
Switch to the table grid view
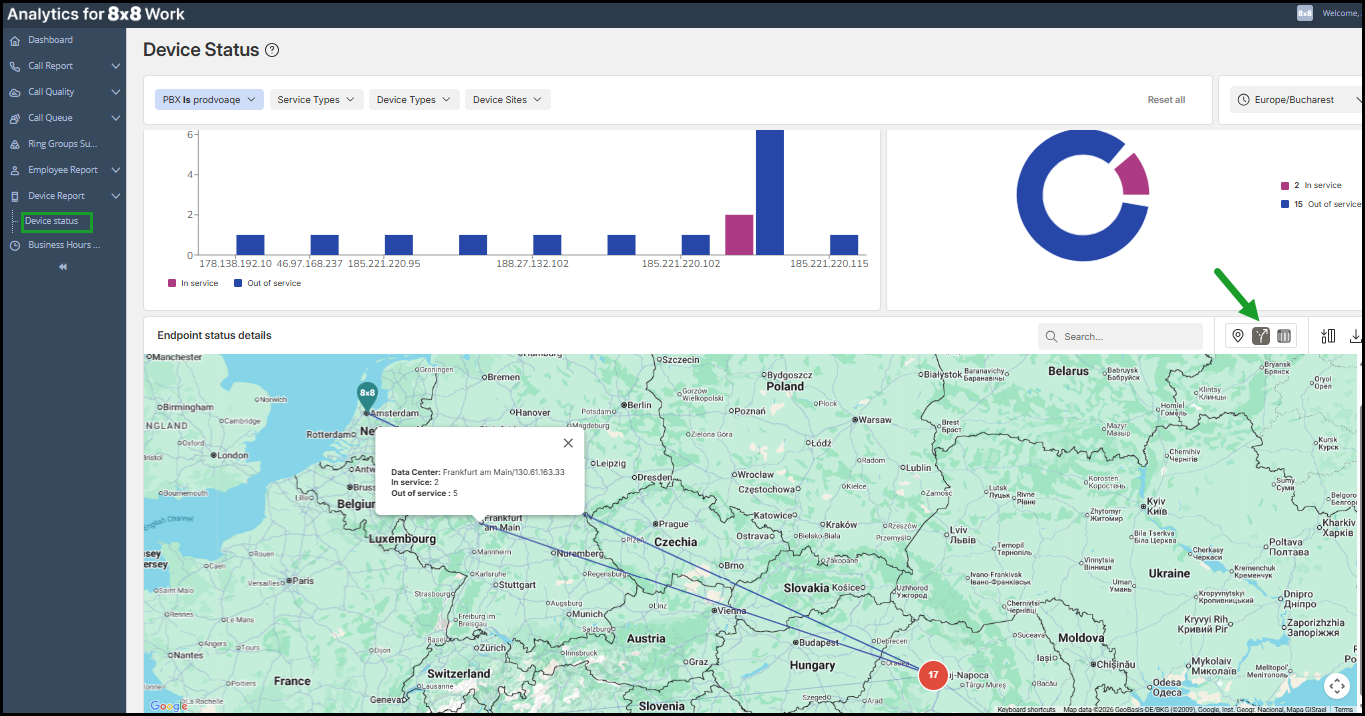tap(1284, 336)
